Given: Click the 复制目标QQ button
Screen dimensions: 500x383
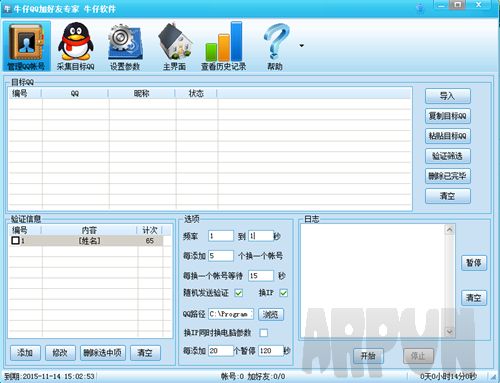Looking at the screenshot, I should point(448,116).
